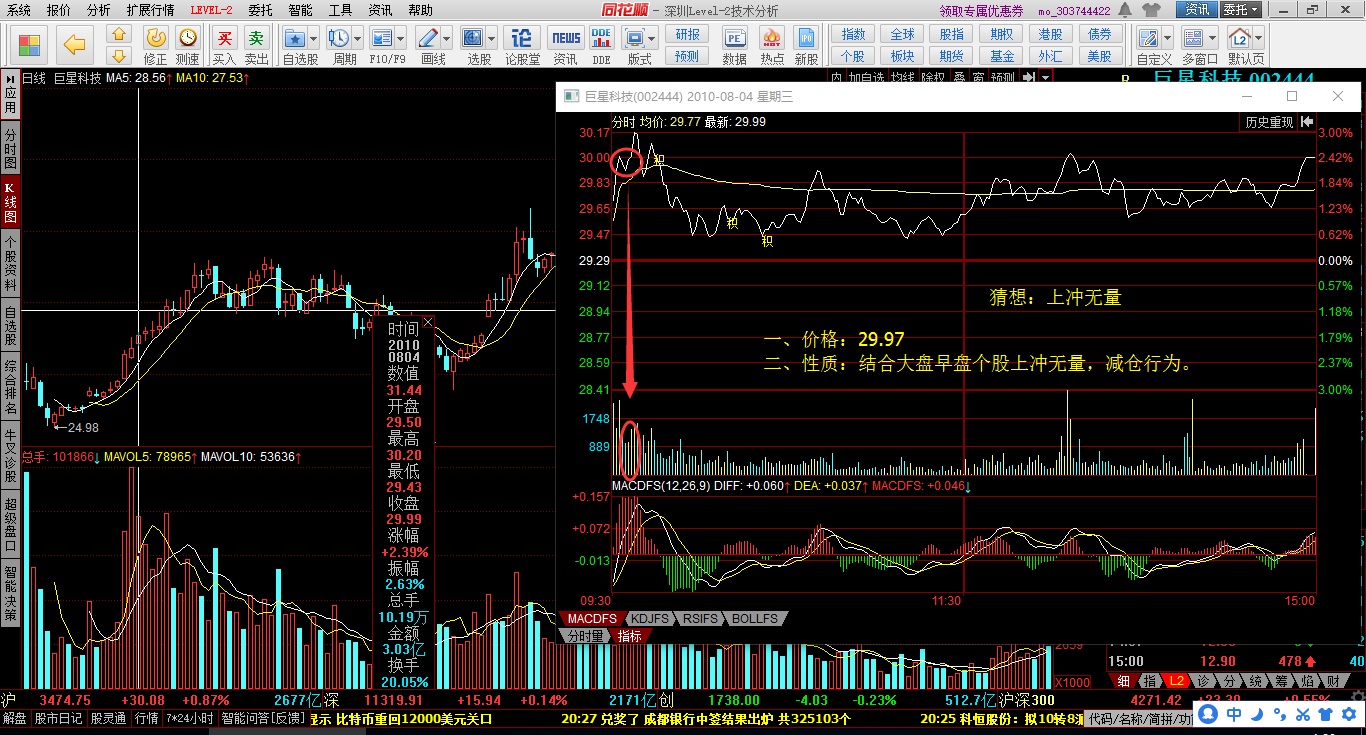This screenshot has height=735, width=1366.
Task: Open the 委托 dropdown in title bar
Action: [1240, 10]
